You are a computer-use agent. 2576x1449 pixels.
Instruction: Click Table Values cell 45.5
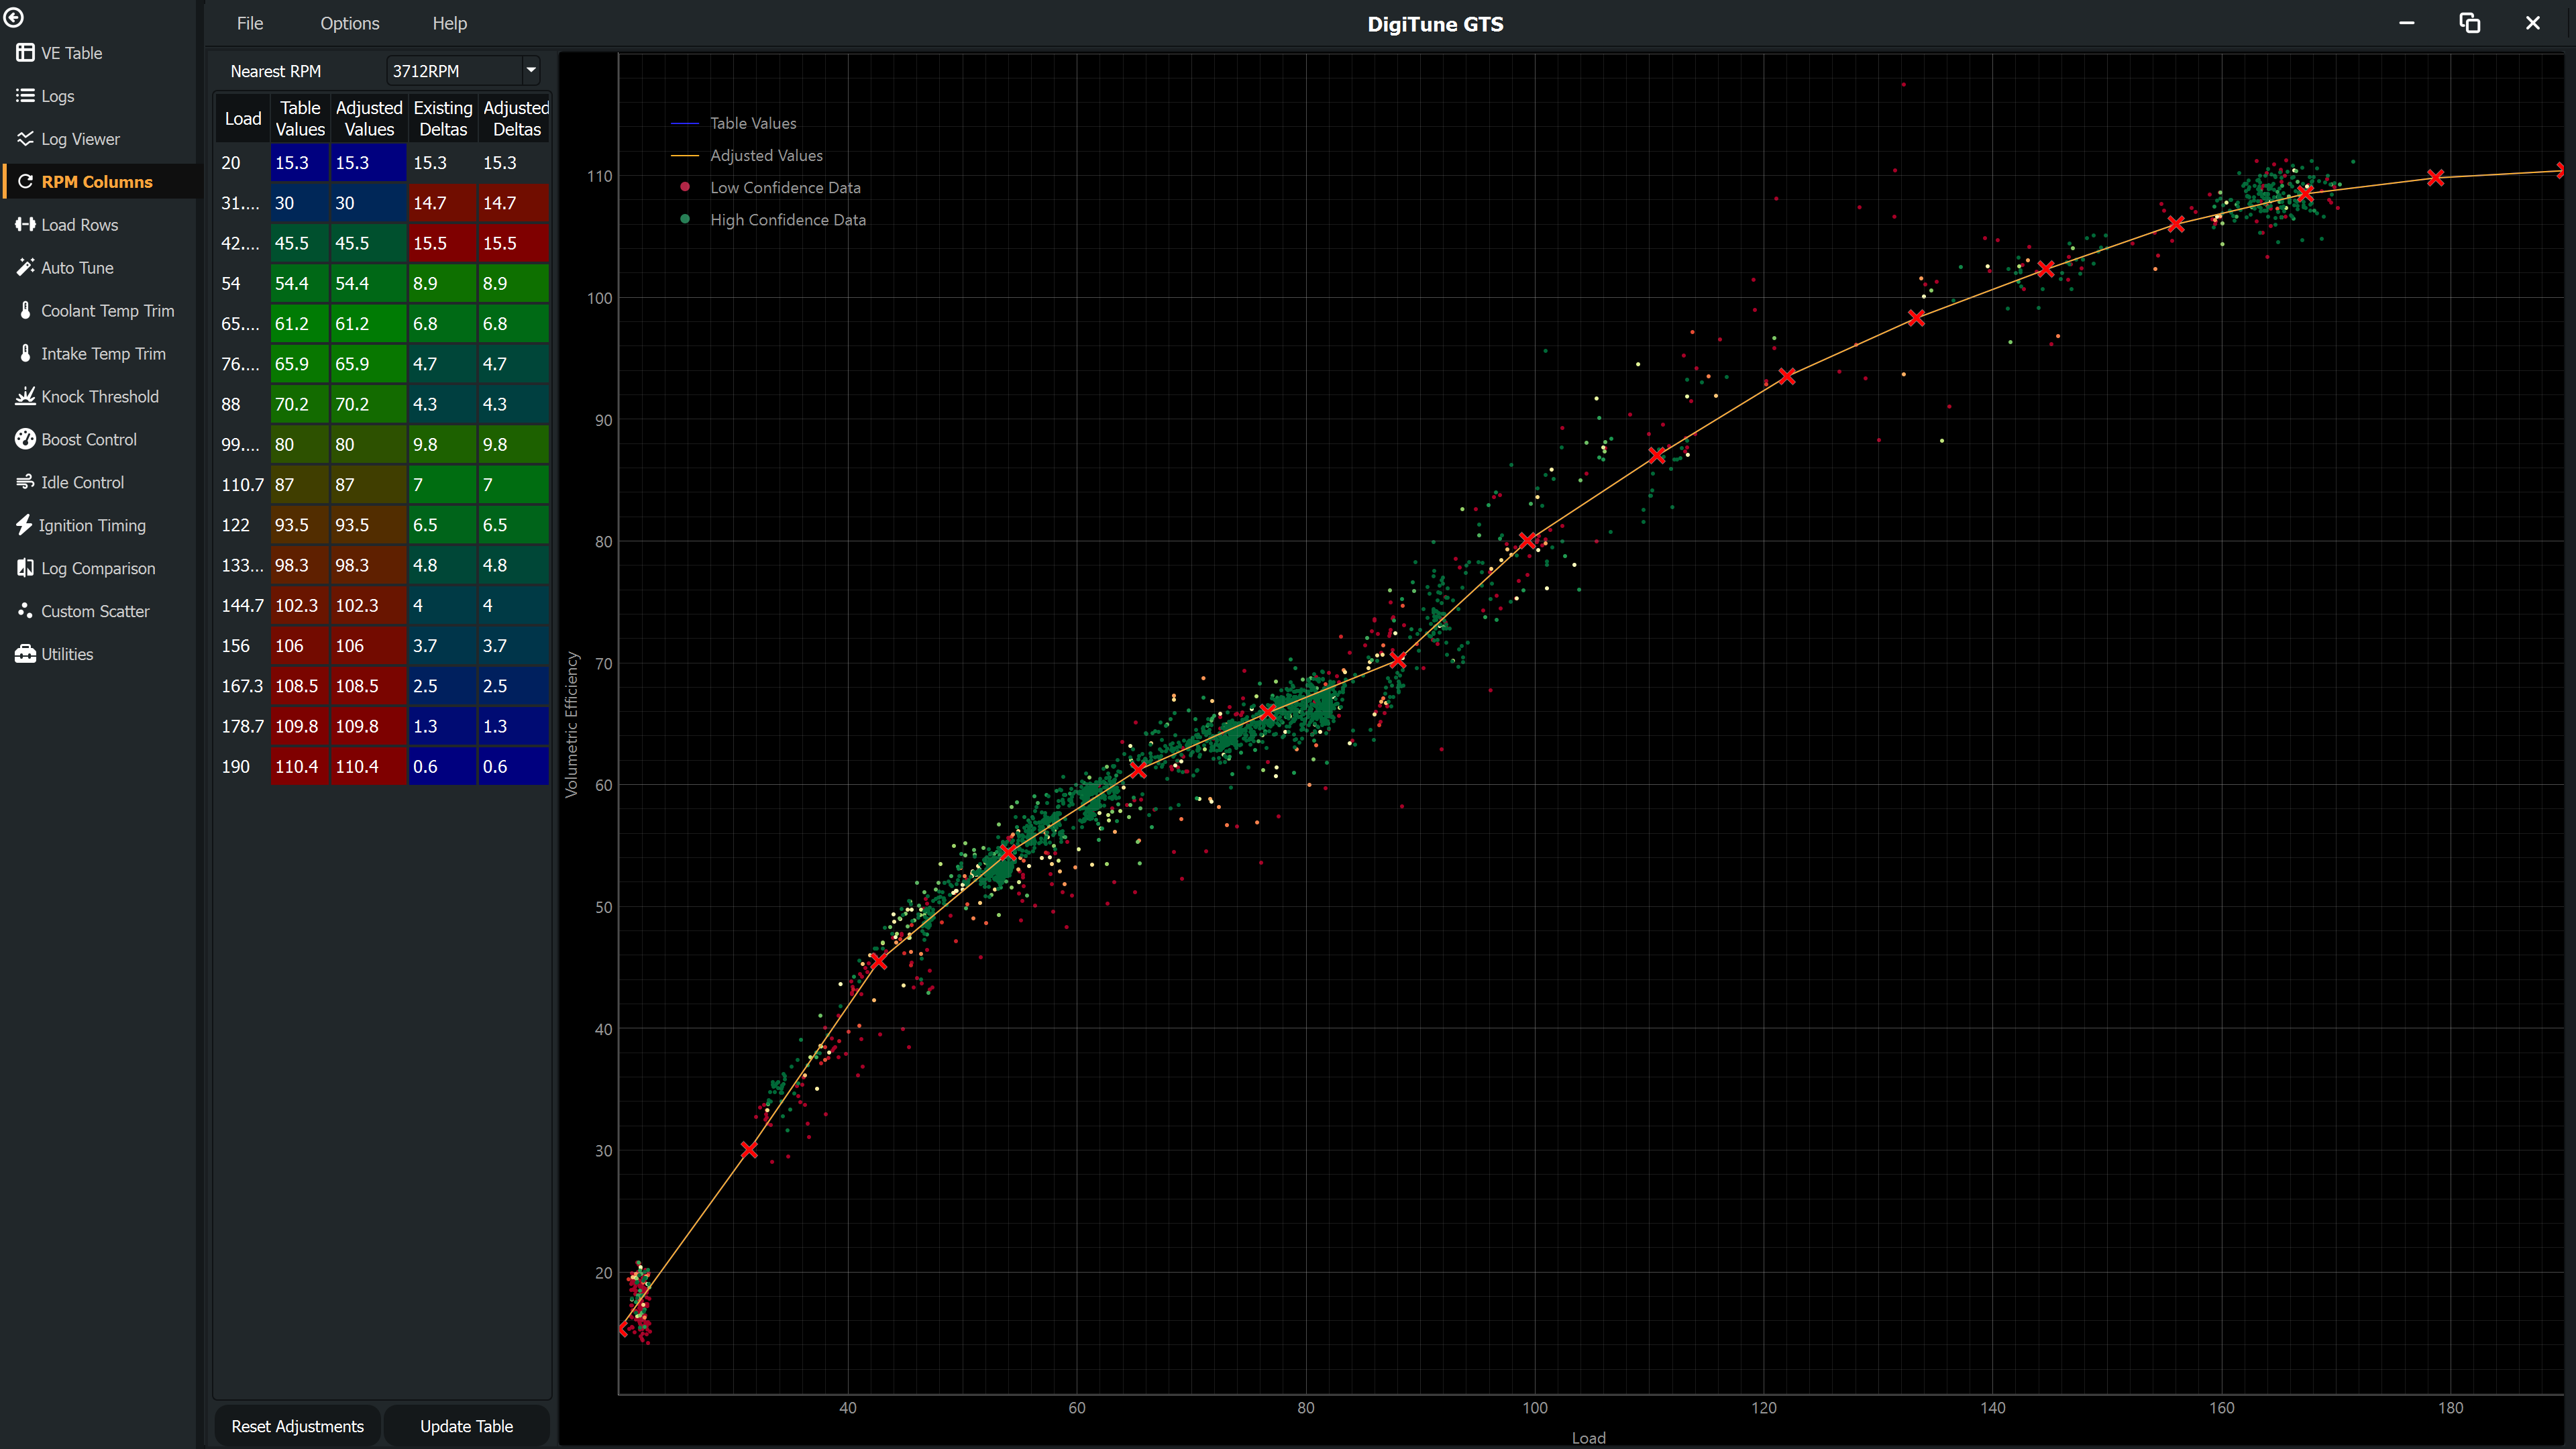point(300,243)
